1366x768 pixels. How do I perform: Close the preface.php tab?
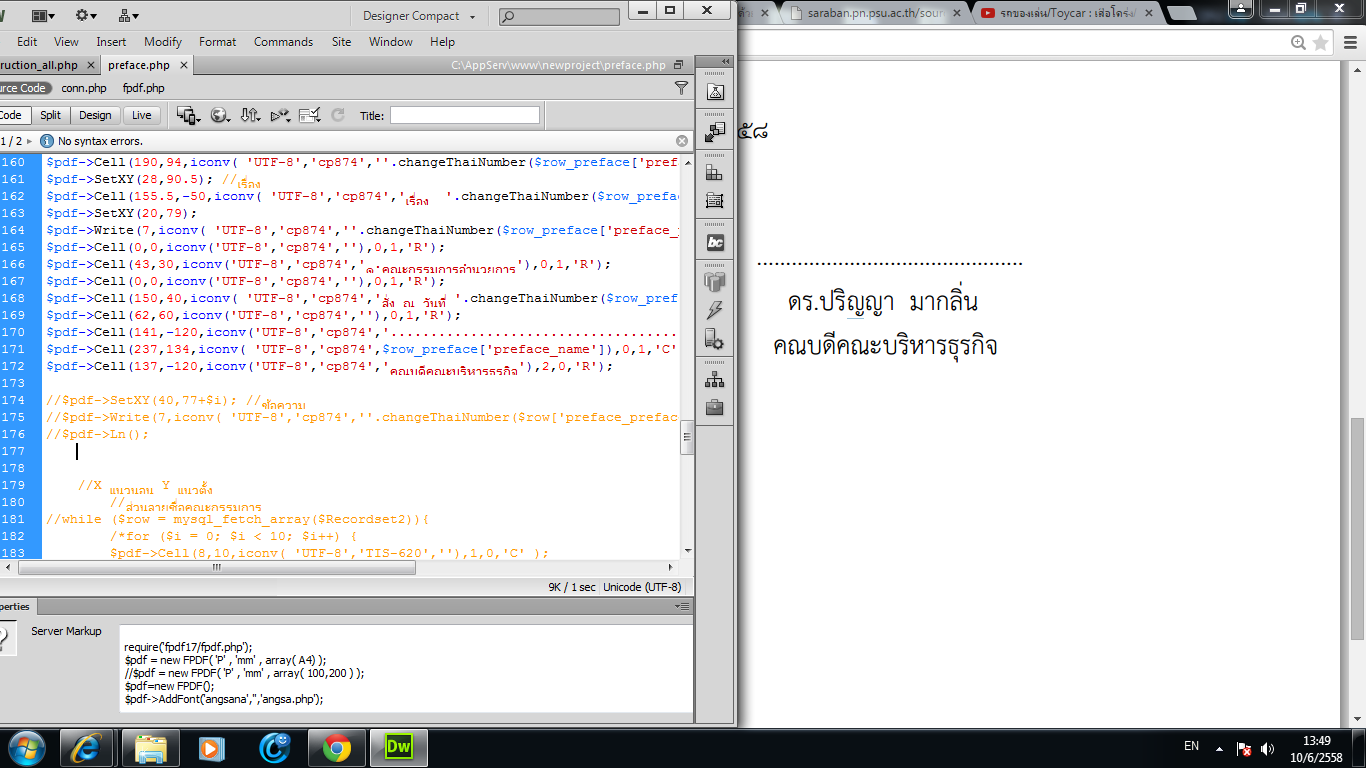tap(183, 65)
